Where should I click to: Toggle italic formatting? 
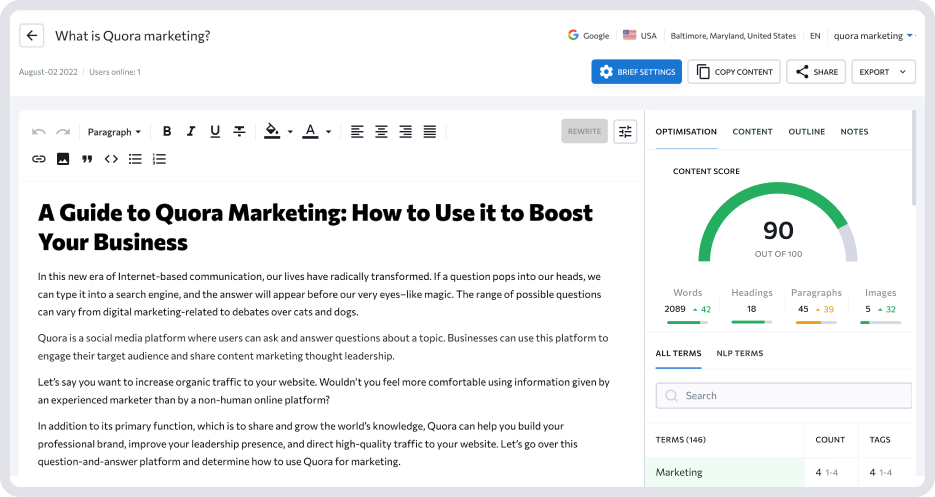coord(191,131)
